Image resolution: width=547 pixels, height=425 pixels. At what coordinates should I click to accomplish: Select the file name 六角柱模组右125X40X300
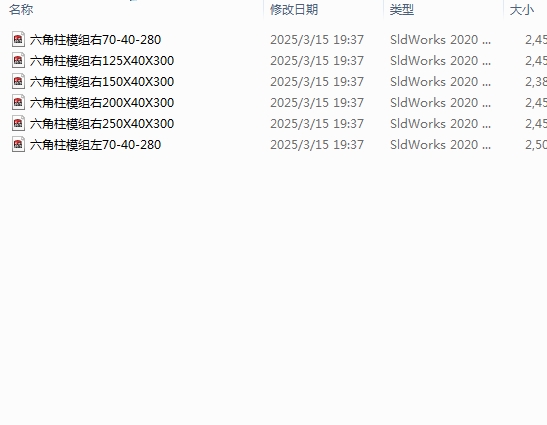[102, 61]
